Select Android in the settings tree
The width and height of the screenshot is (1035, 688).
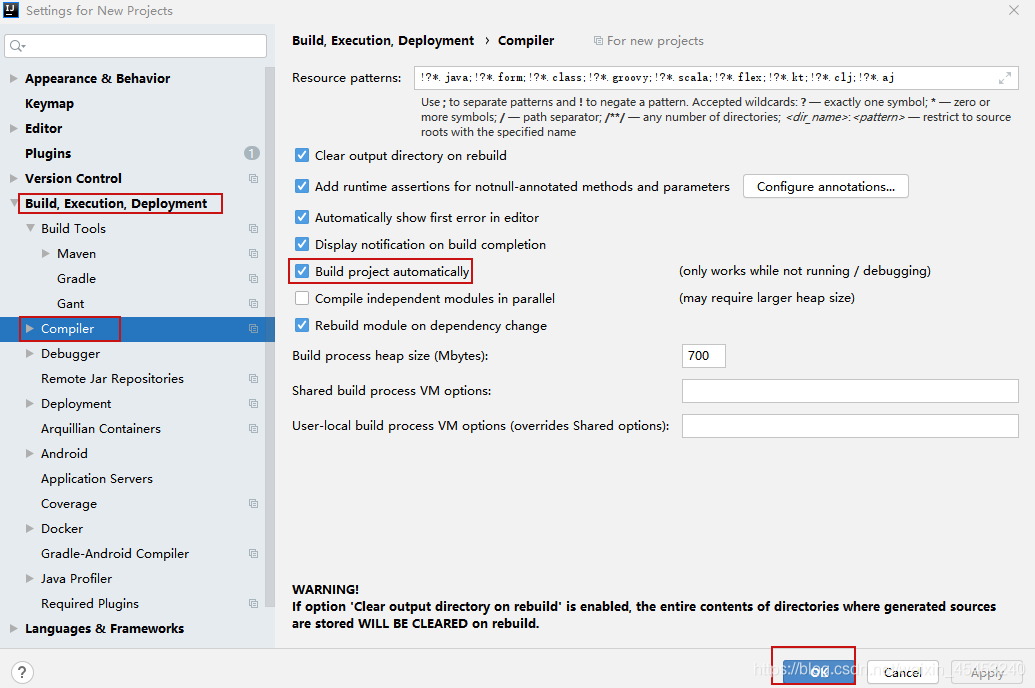click(x=64, y=454)
